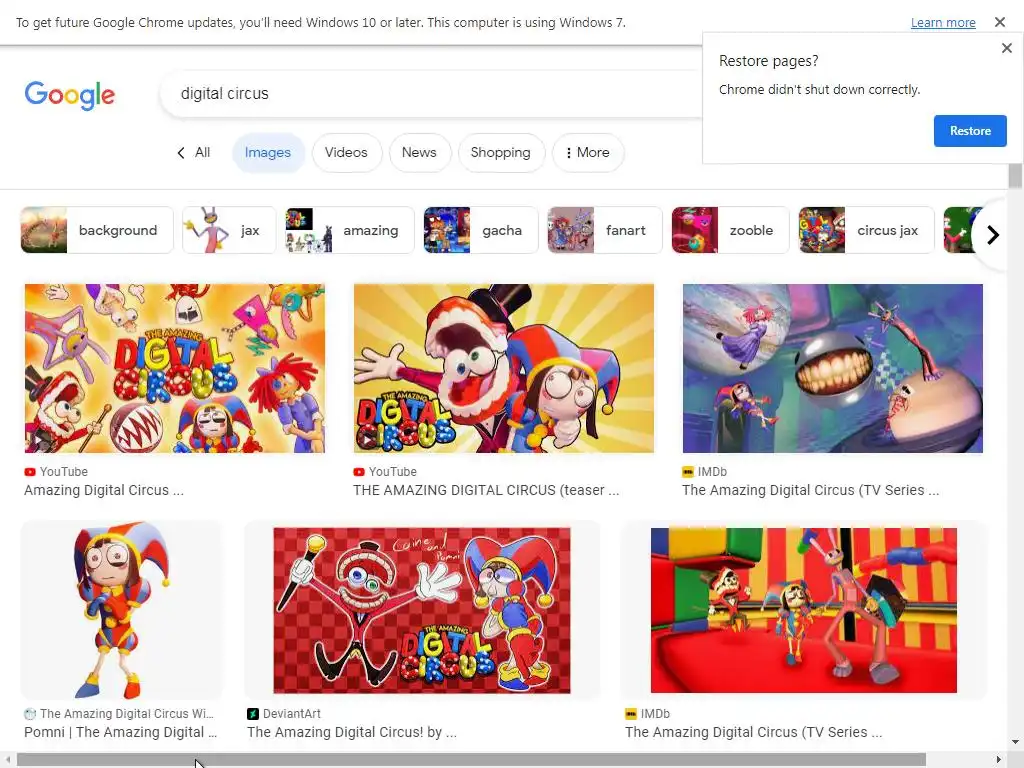Open the DeviantArt red checkered fanart thumbnail

(422, 610)
